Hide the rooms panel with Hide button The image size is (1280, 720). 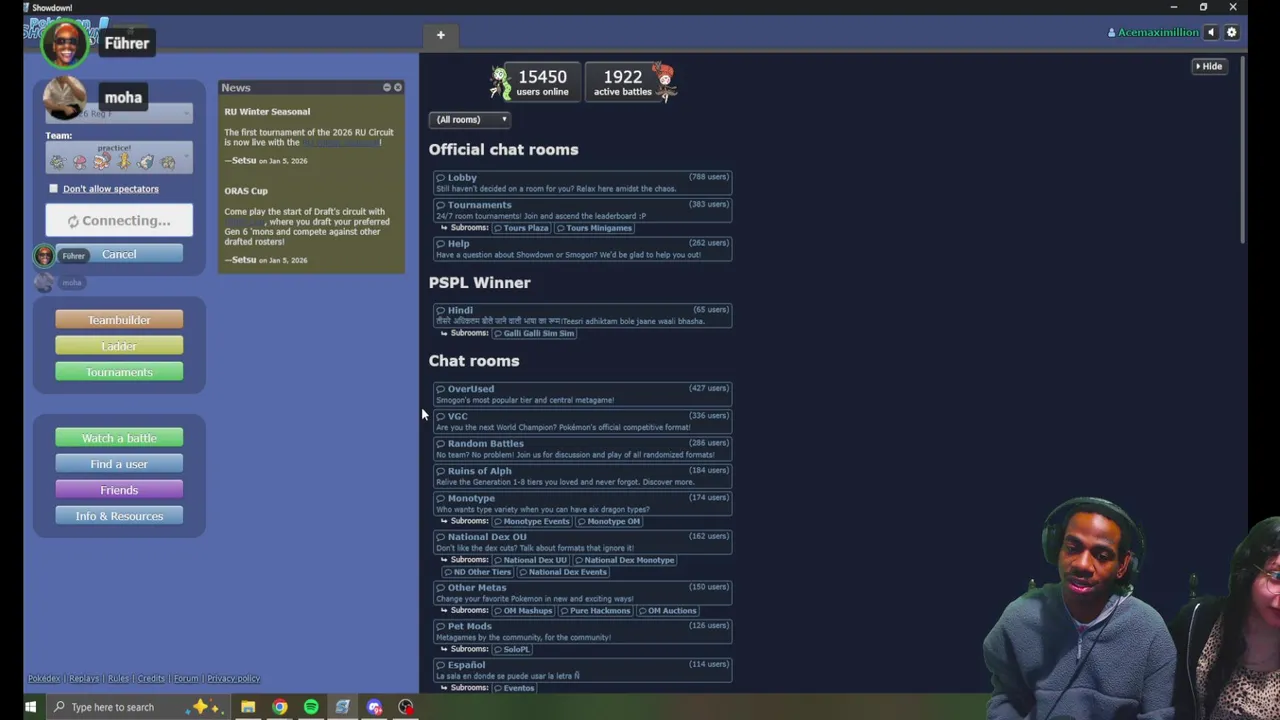click(1209, 66)
